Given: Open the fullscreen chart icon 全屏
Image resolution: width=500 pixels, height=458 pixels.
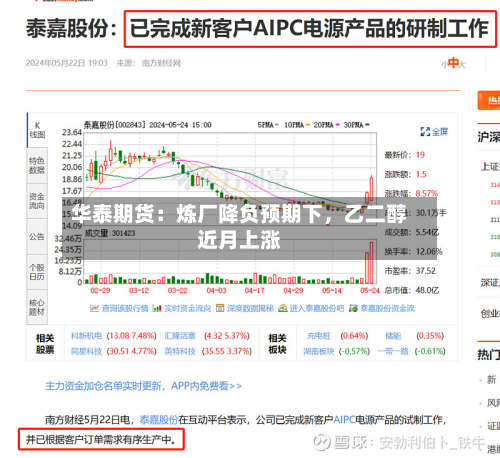Looking at the screenshot, I should point(434,132).
